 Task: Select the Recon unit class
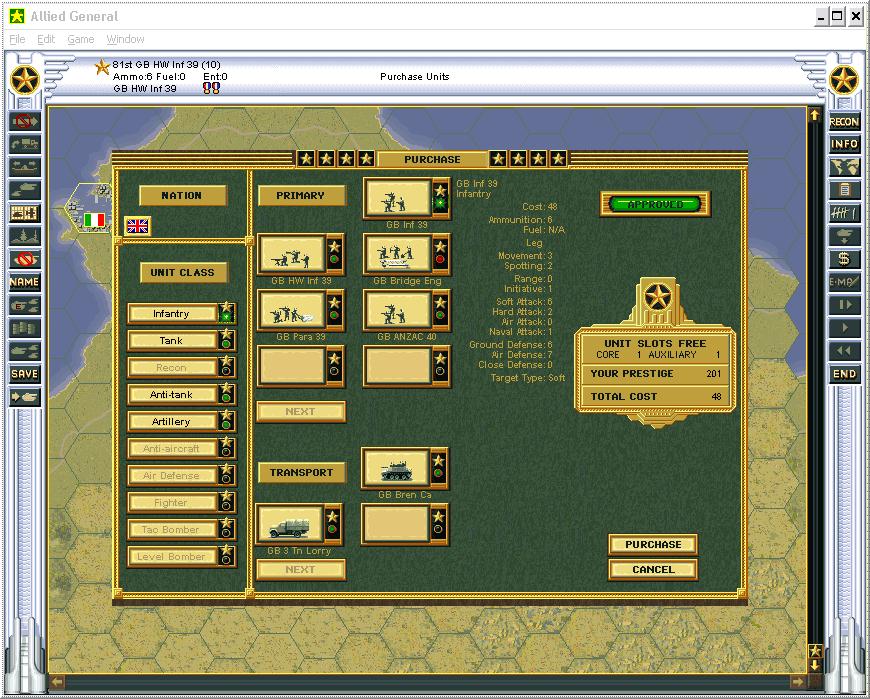coord(171,367)
